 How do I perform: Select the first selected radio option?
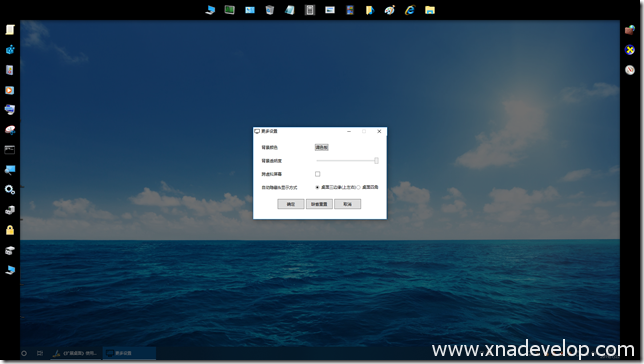tap(317, 187)
